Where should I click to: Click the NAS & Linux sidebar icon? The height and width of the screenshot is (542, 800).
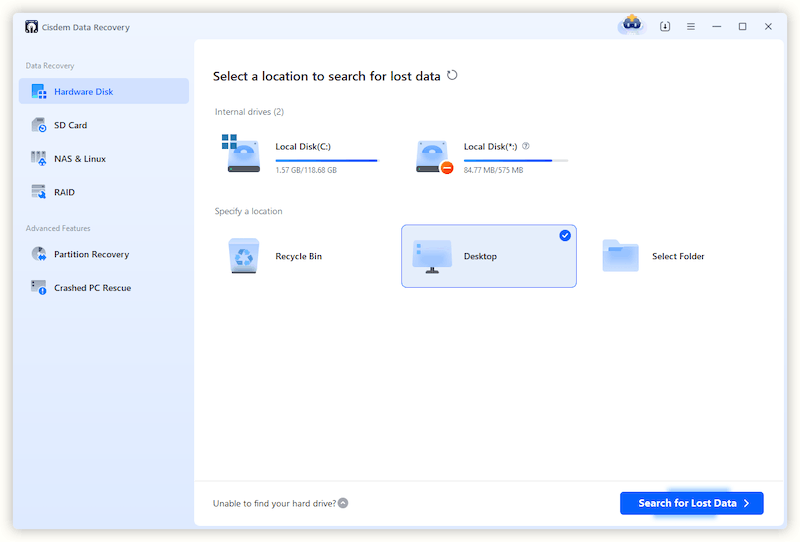click(39, 159)
